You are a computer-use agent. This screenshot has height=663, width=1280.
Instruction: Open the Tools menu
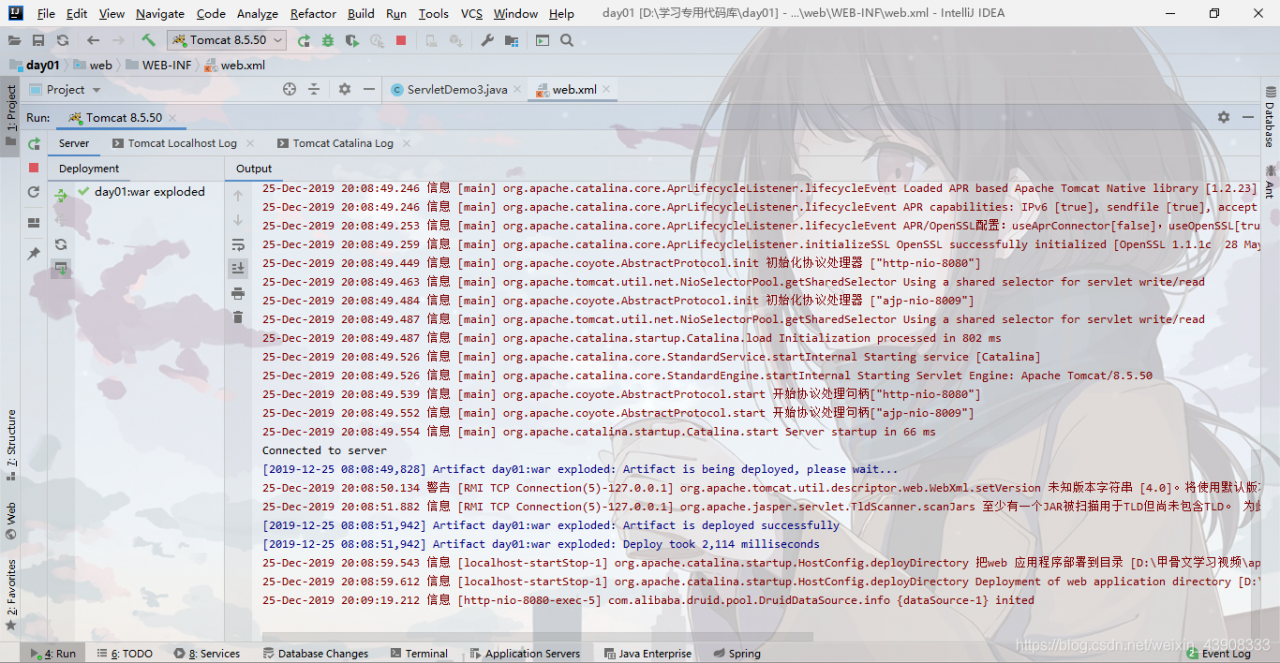pyautogui.click(x=433, y=13)
